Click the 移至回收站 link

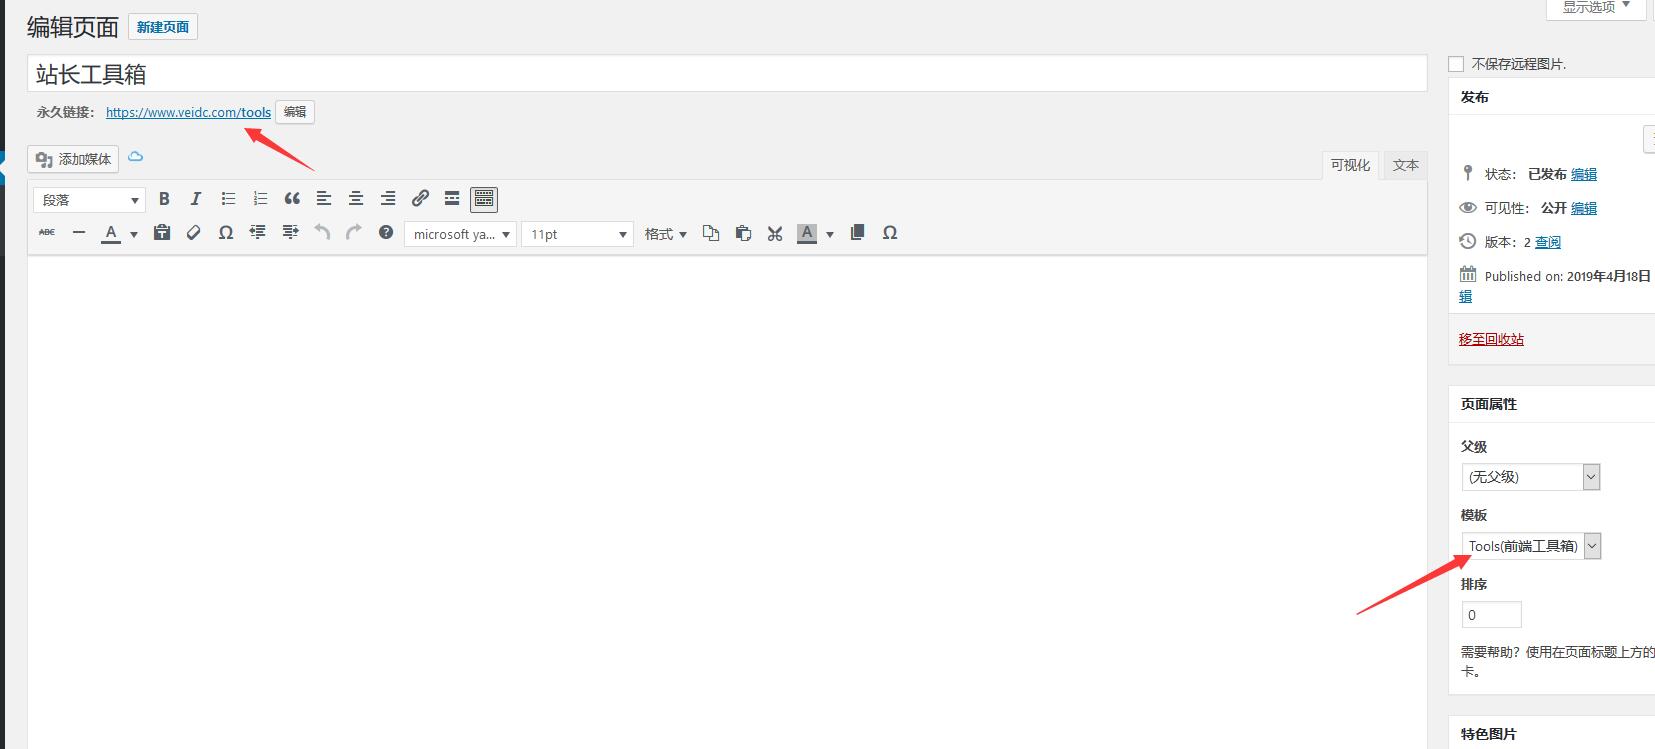coord(1491,339)
